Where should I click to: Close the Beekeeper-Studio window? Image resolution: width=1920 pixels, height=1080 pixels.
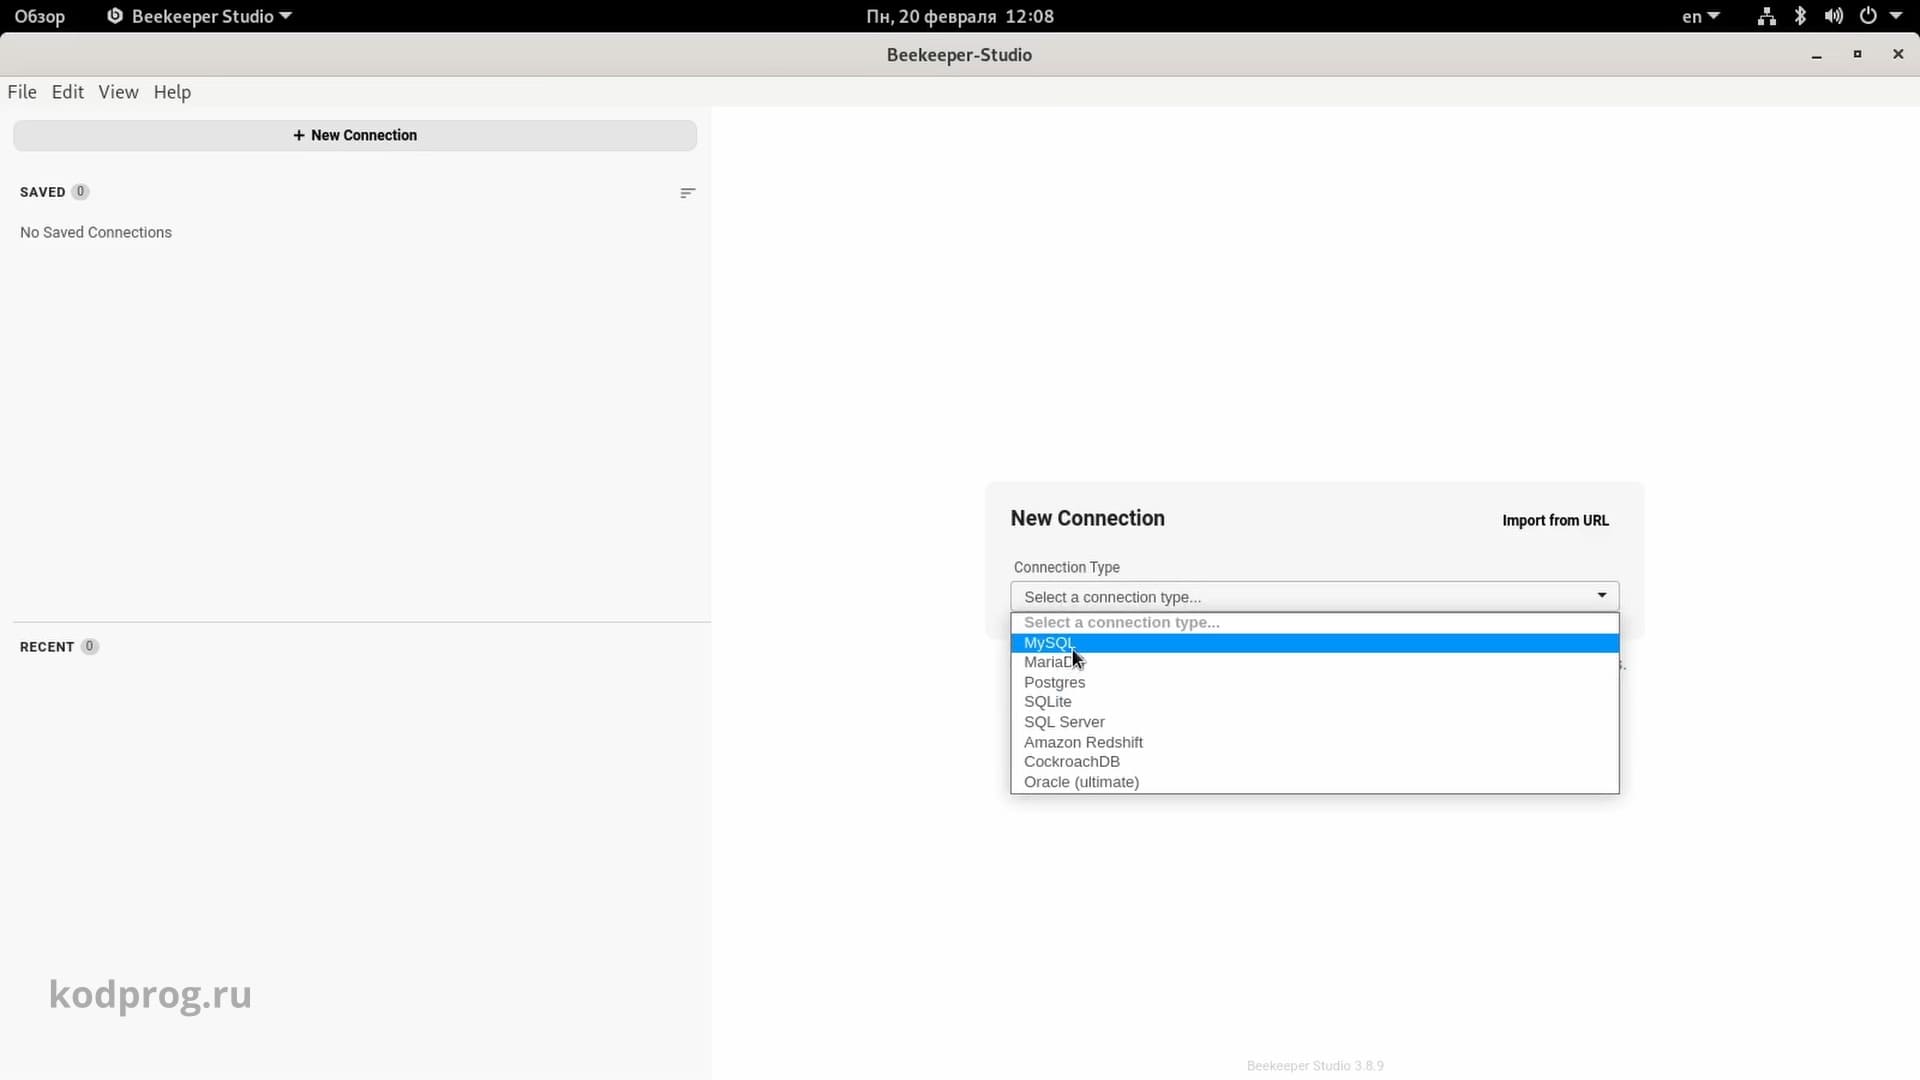point(1898,55)
